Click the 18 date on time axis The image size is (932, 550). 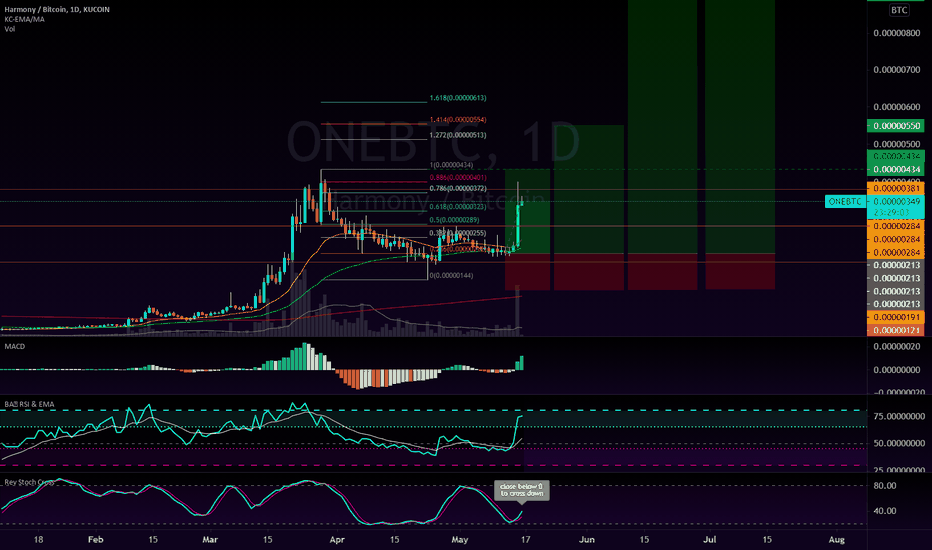pyautogui.click(x=38, y=540)
